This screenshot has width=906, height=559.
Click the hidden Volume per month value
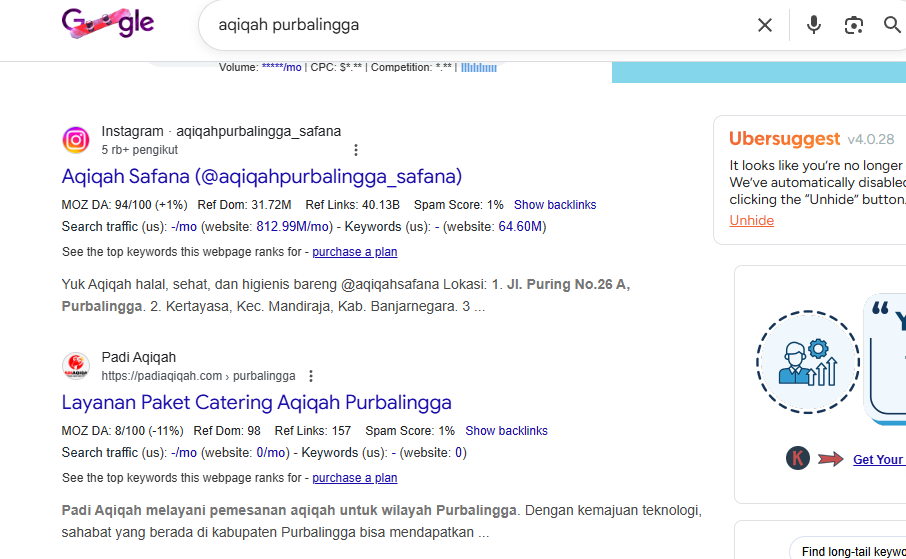click(281, 68)
